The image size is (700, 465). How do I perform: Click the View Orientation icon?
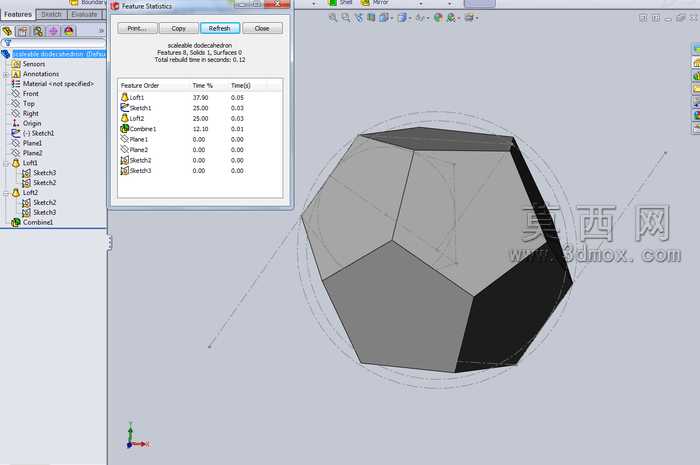(x=383, y=17)
